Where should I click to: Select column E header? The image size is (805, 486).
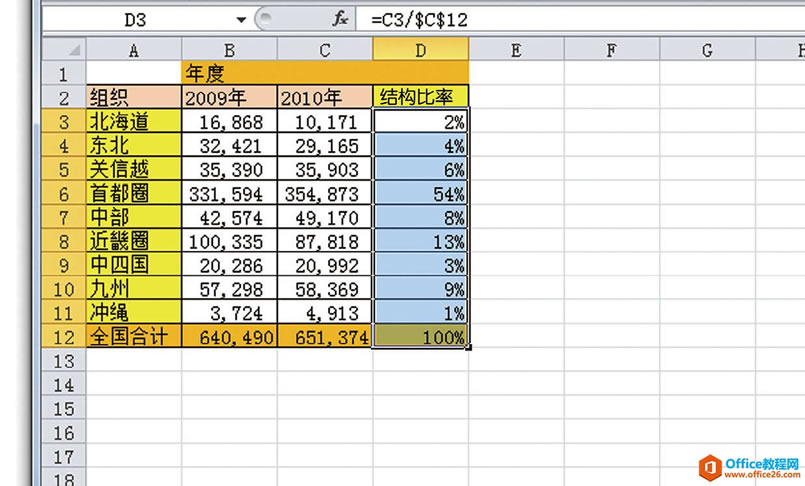click(516, 50)
